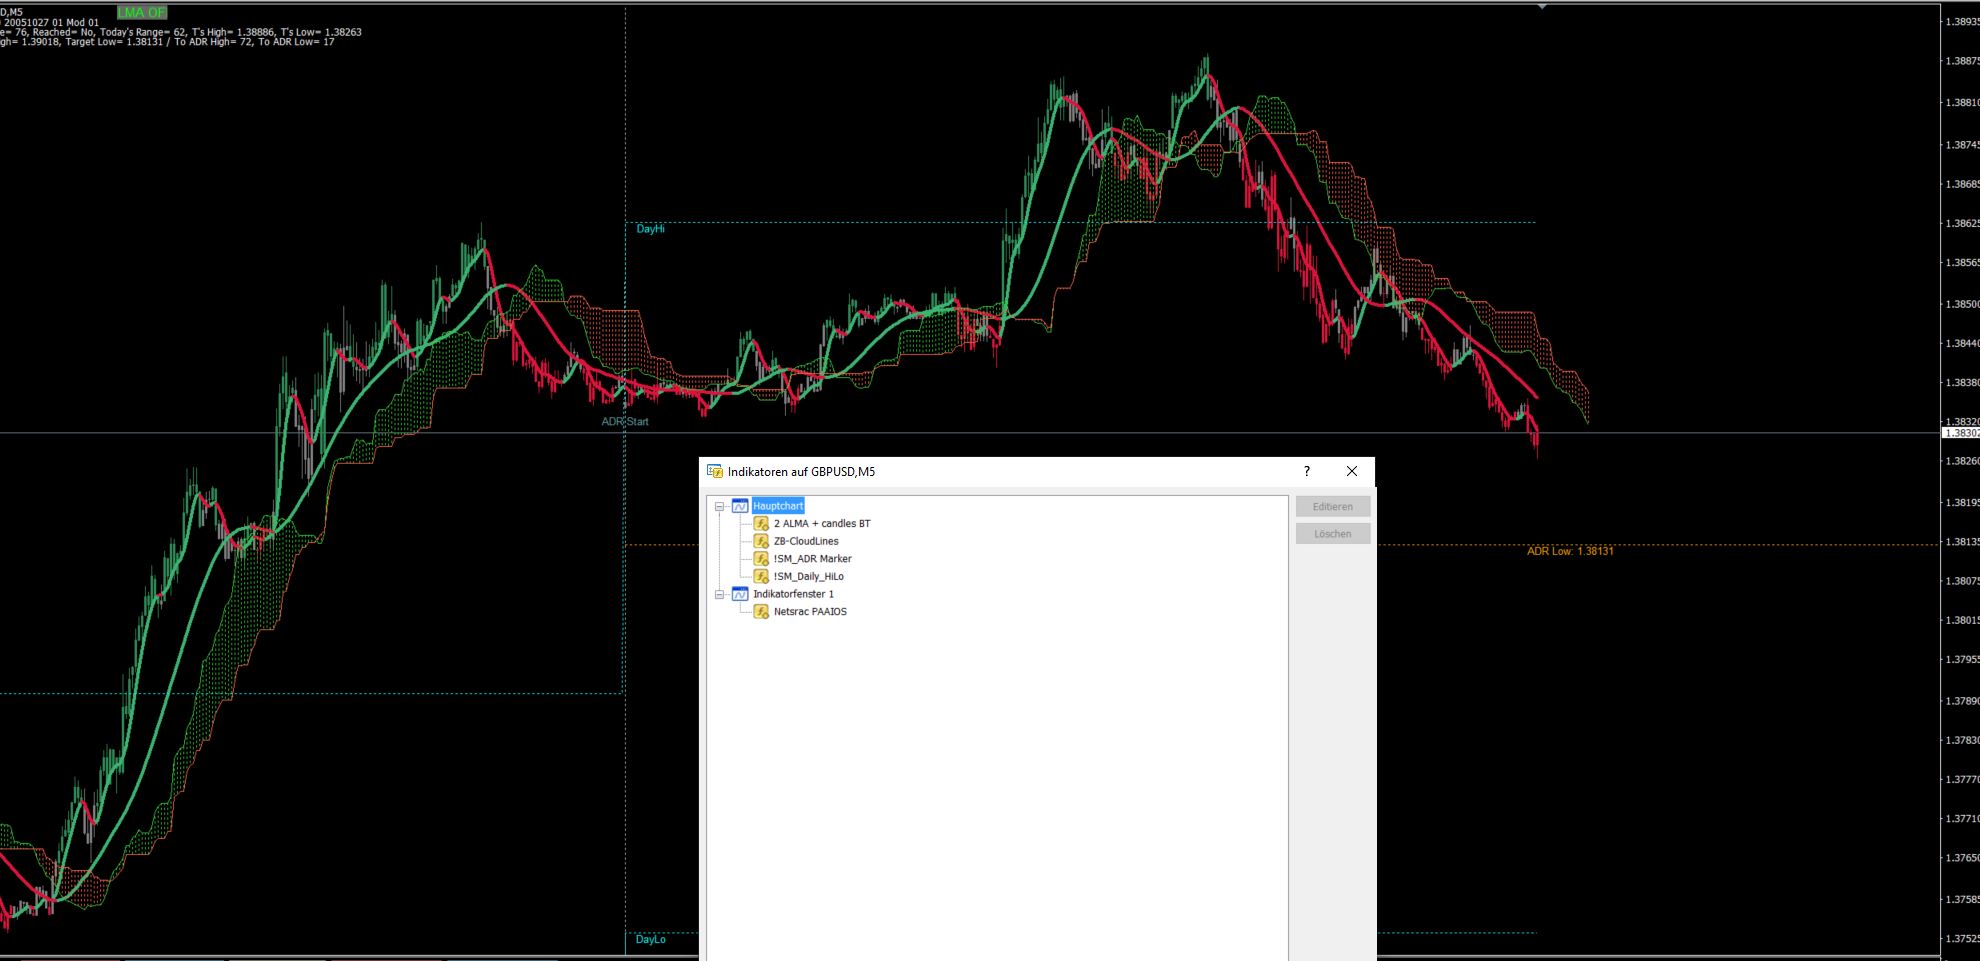Click the icon beside !SM_Daily_HiLo
The height and width of the screenshot is (961, 1980).
(x=761, y=576)
